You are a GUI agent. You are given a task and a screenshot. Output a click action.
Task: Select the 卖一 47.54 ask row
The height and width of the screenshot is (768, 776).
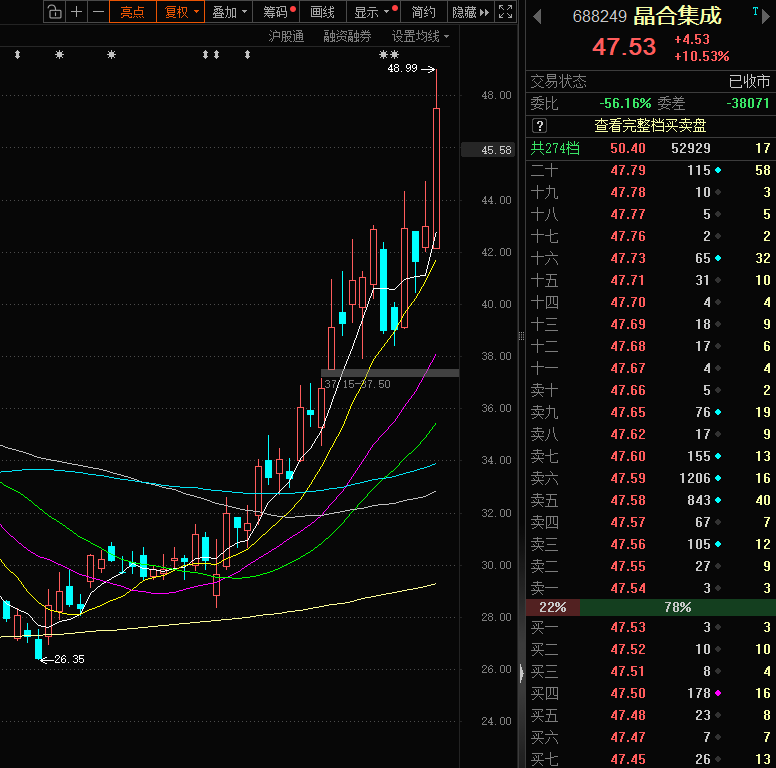point(650,588)
